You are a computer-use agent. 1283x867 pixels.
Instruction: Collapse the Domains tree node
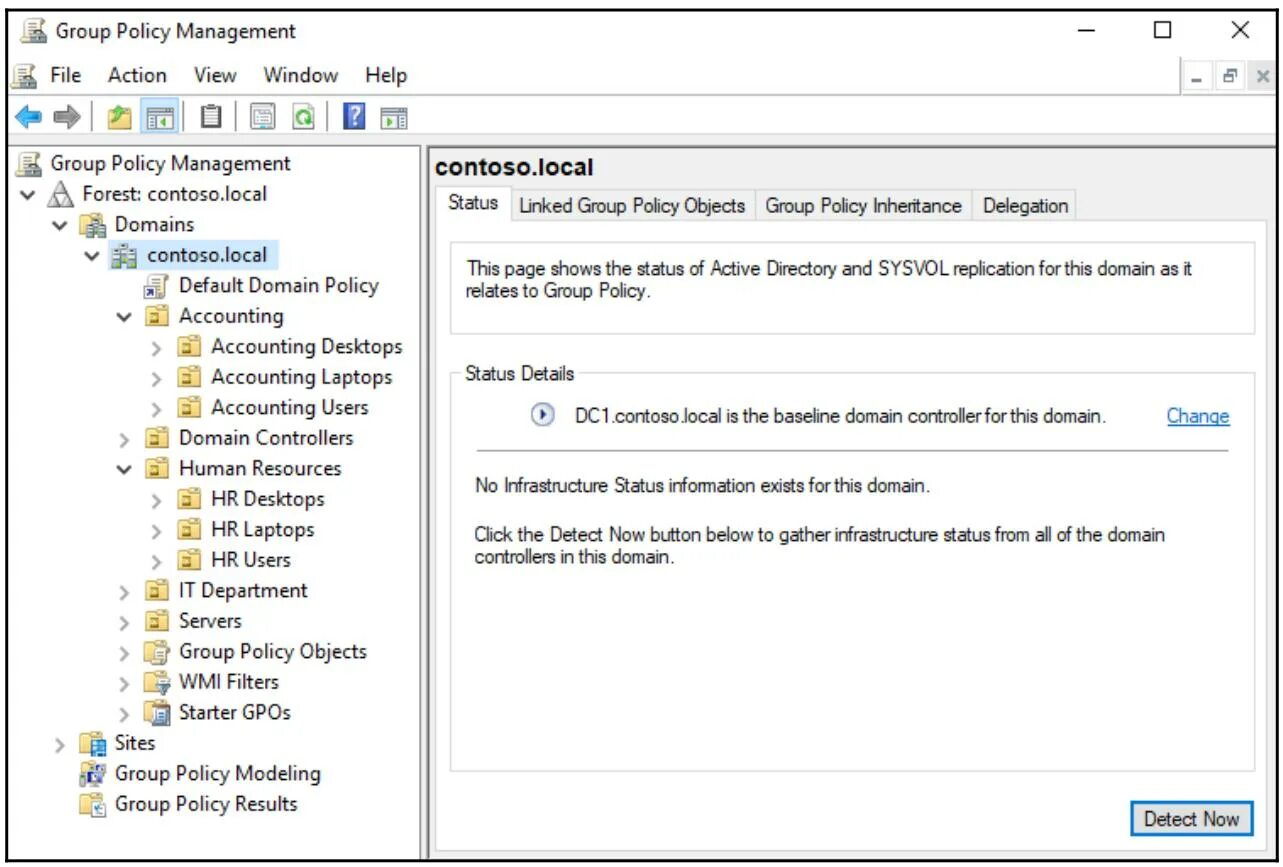pos(61,226)
